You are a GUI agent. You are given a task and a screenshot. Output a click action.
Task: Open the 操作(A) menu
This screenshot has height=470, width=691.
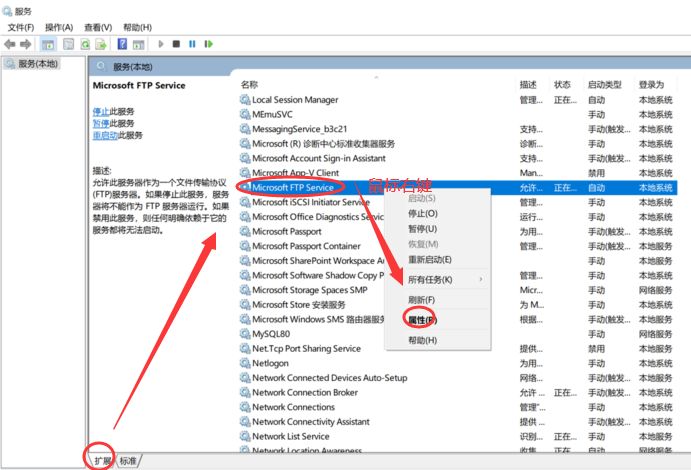click(x=59, y=27)
